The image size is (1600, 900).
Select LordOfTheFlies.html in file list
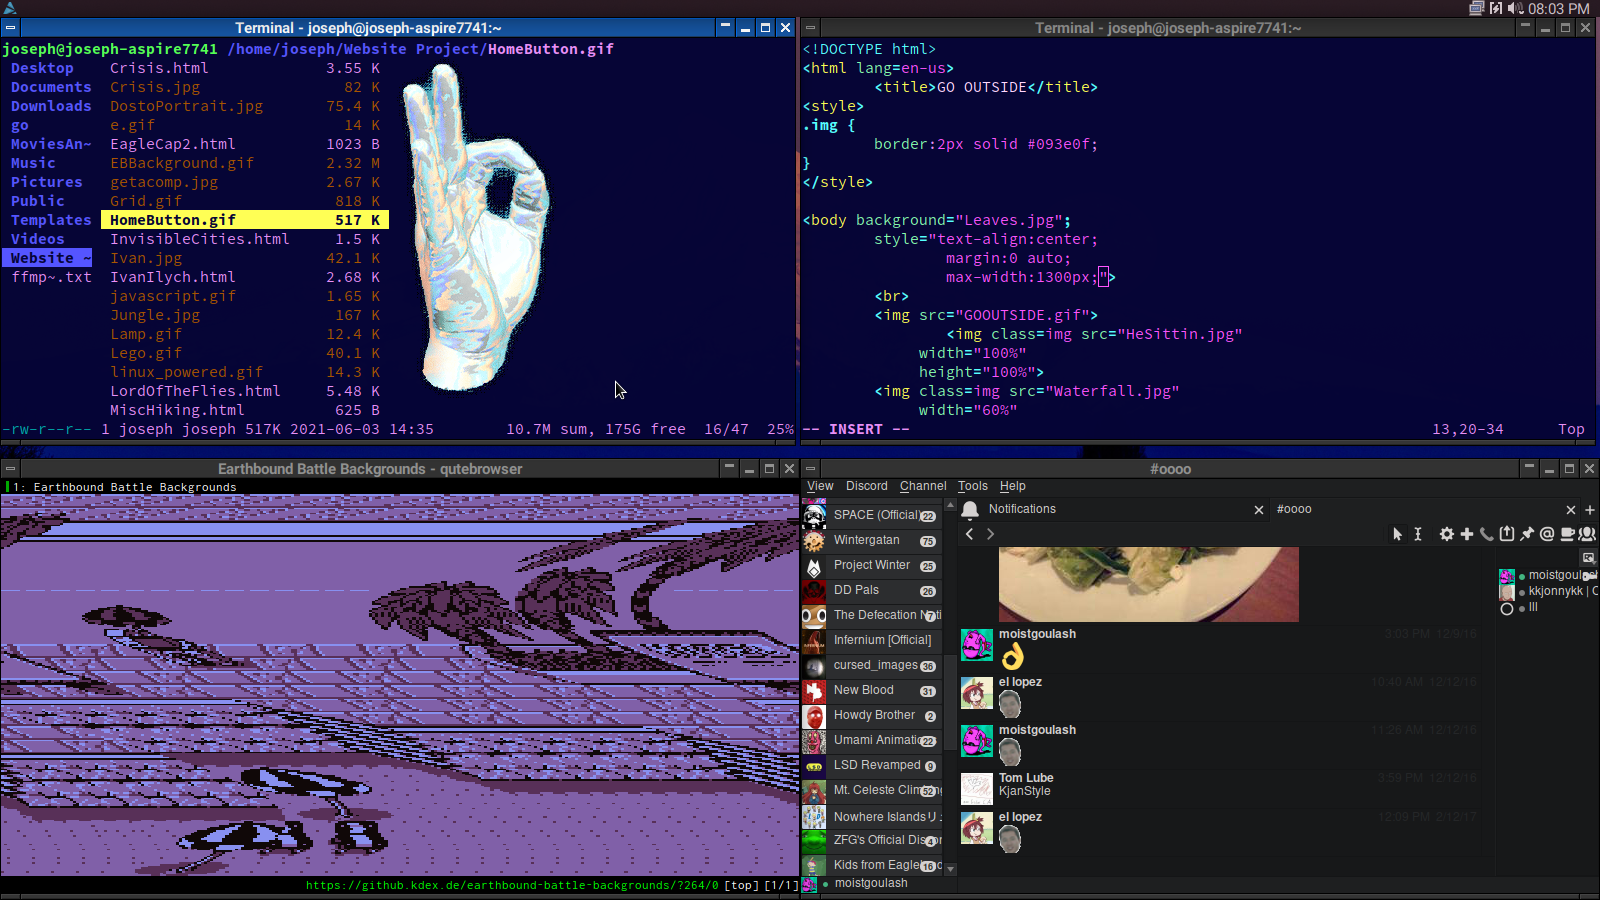click(x=244, y=391)
